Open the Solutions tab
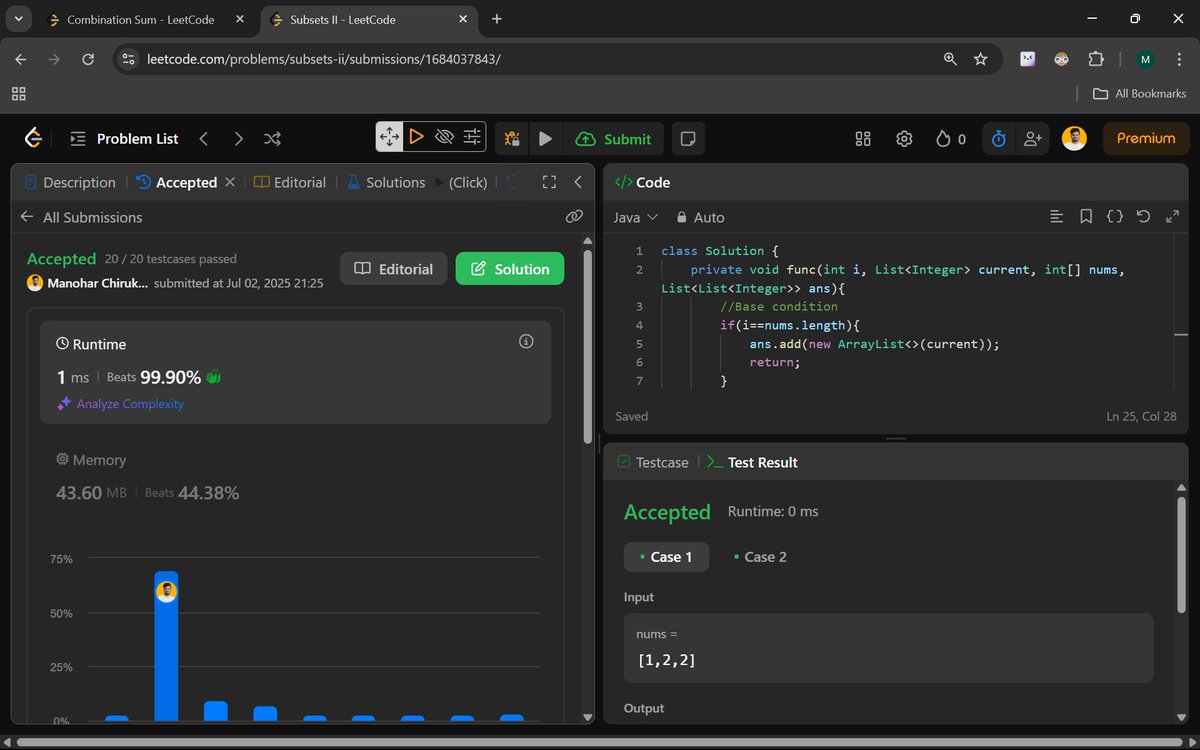 [x=386, y=182]
